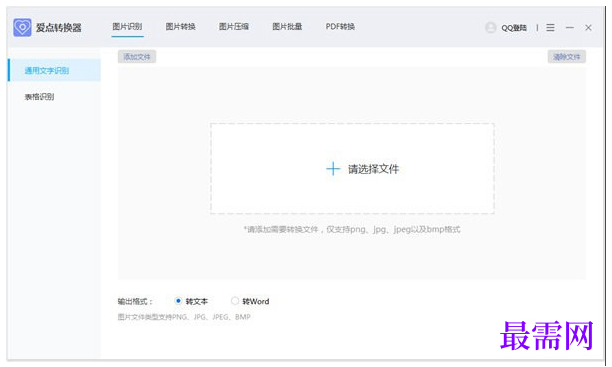This screenshot has height=367, width=612.
Task: Select the 转文本 output radio button
Action: [178, 301]
